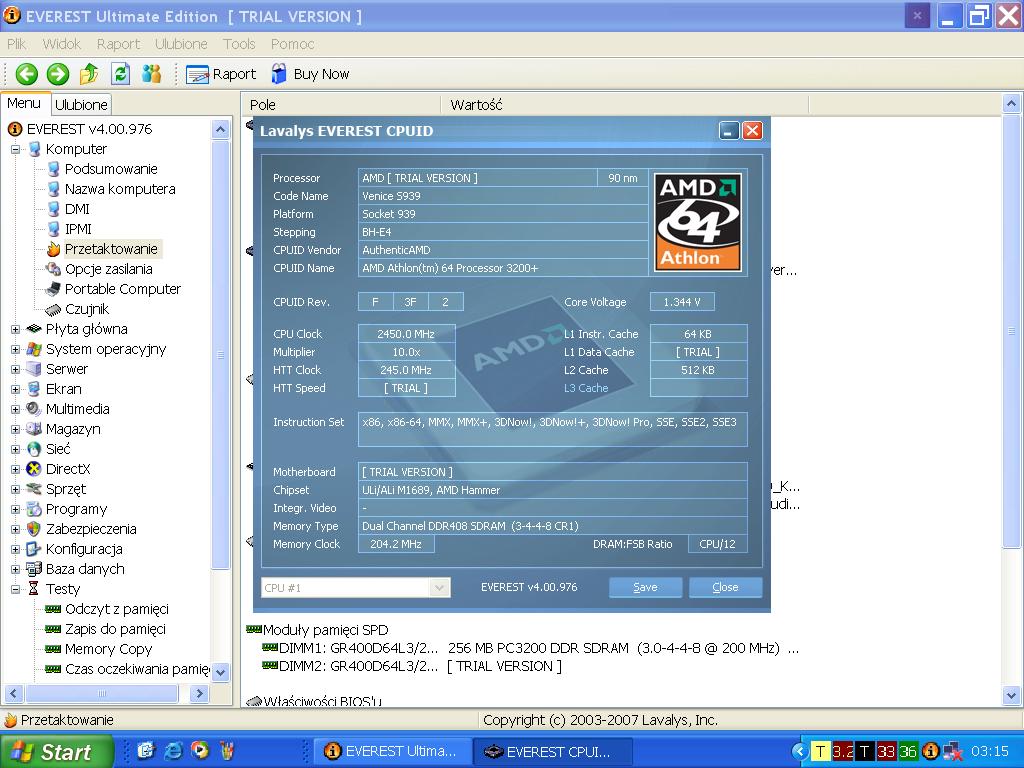Select EVEREST v4.00.976 root tree node
The height and width of the screenshot is (768, 1024).
click(x=89, y=129)
